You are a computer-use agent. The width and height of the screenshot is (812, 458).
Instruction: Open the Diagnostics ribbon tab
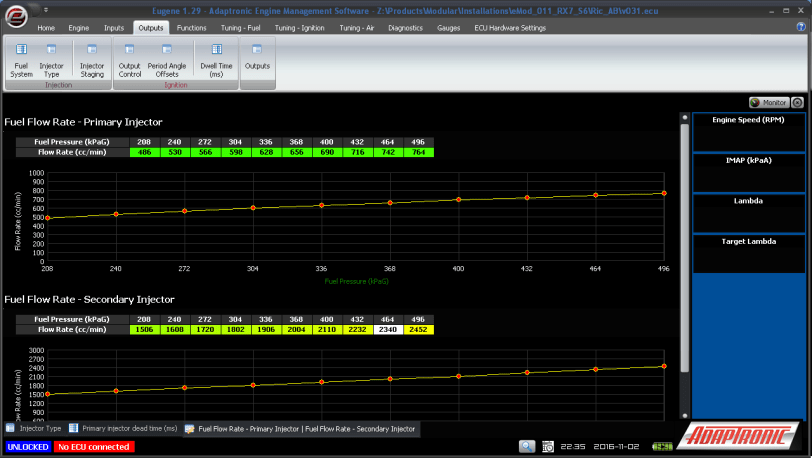click(405, 28)
